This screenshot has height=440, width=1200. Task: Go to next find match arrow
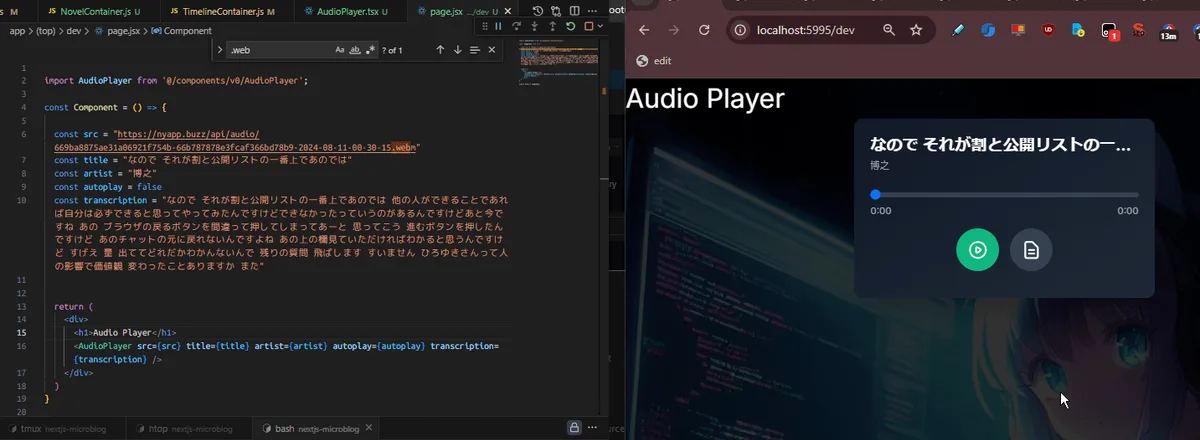click(x=457, y=50)
